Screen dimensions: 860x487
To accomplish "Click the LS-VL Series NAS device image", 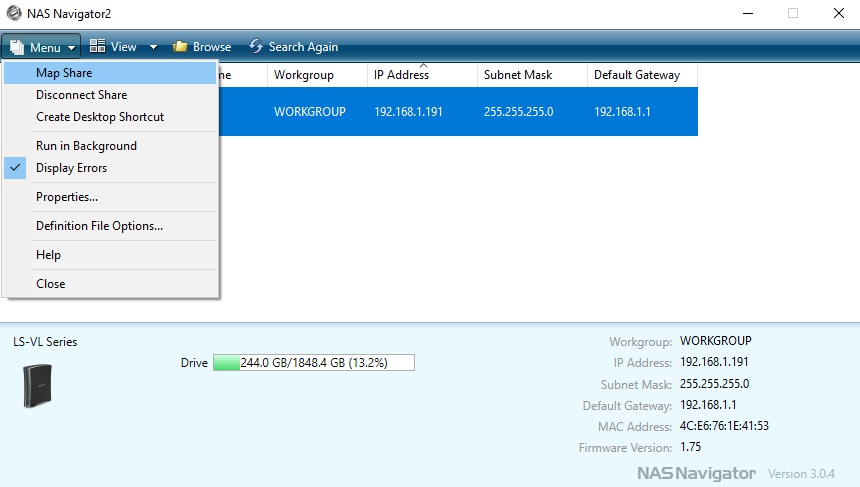I will (x=37, y=386).
